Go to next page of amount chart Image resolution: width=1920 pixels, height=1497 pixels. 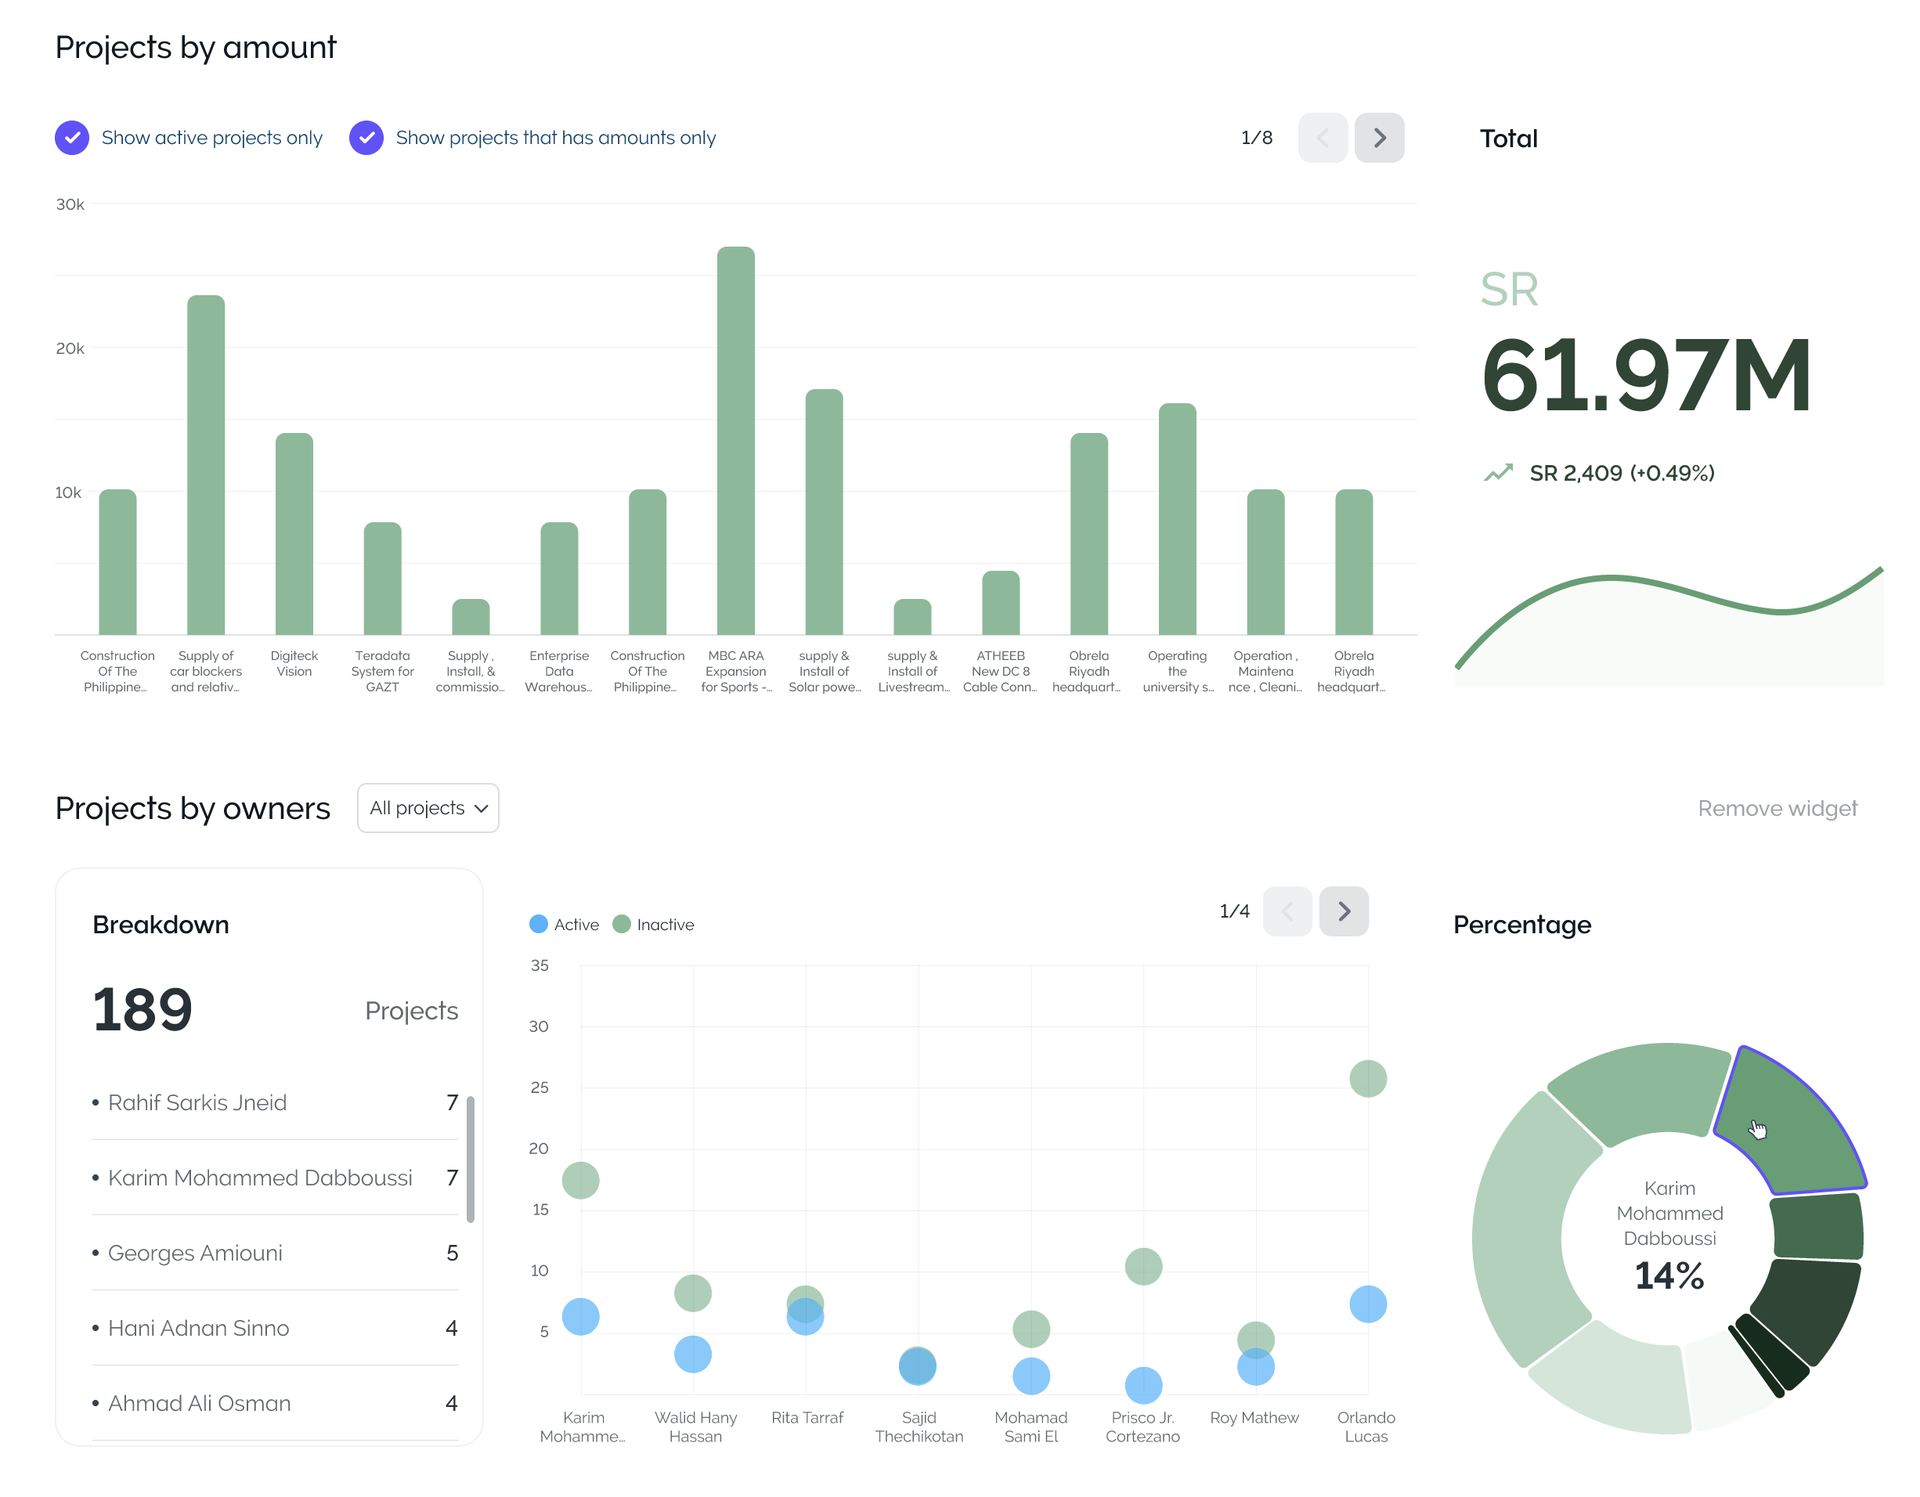point(1379,138)
